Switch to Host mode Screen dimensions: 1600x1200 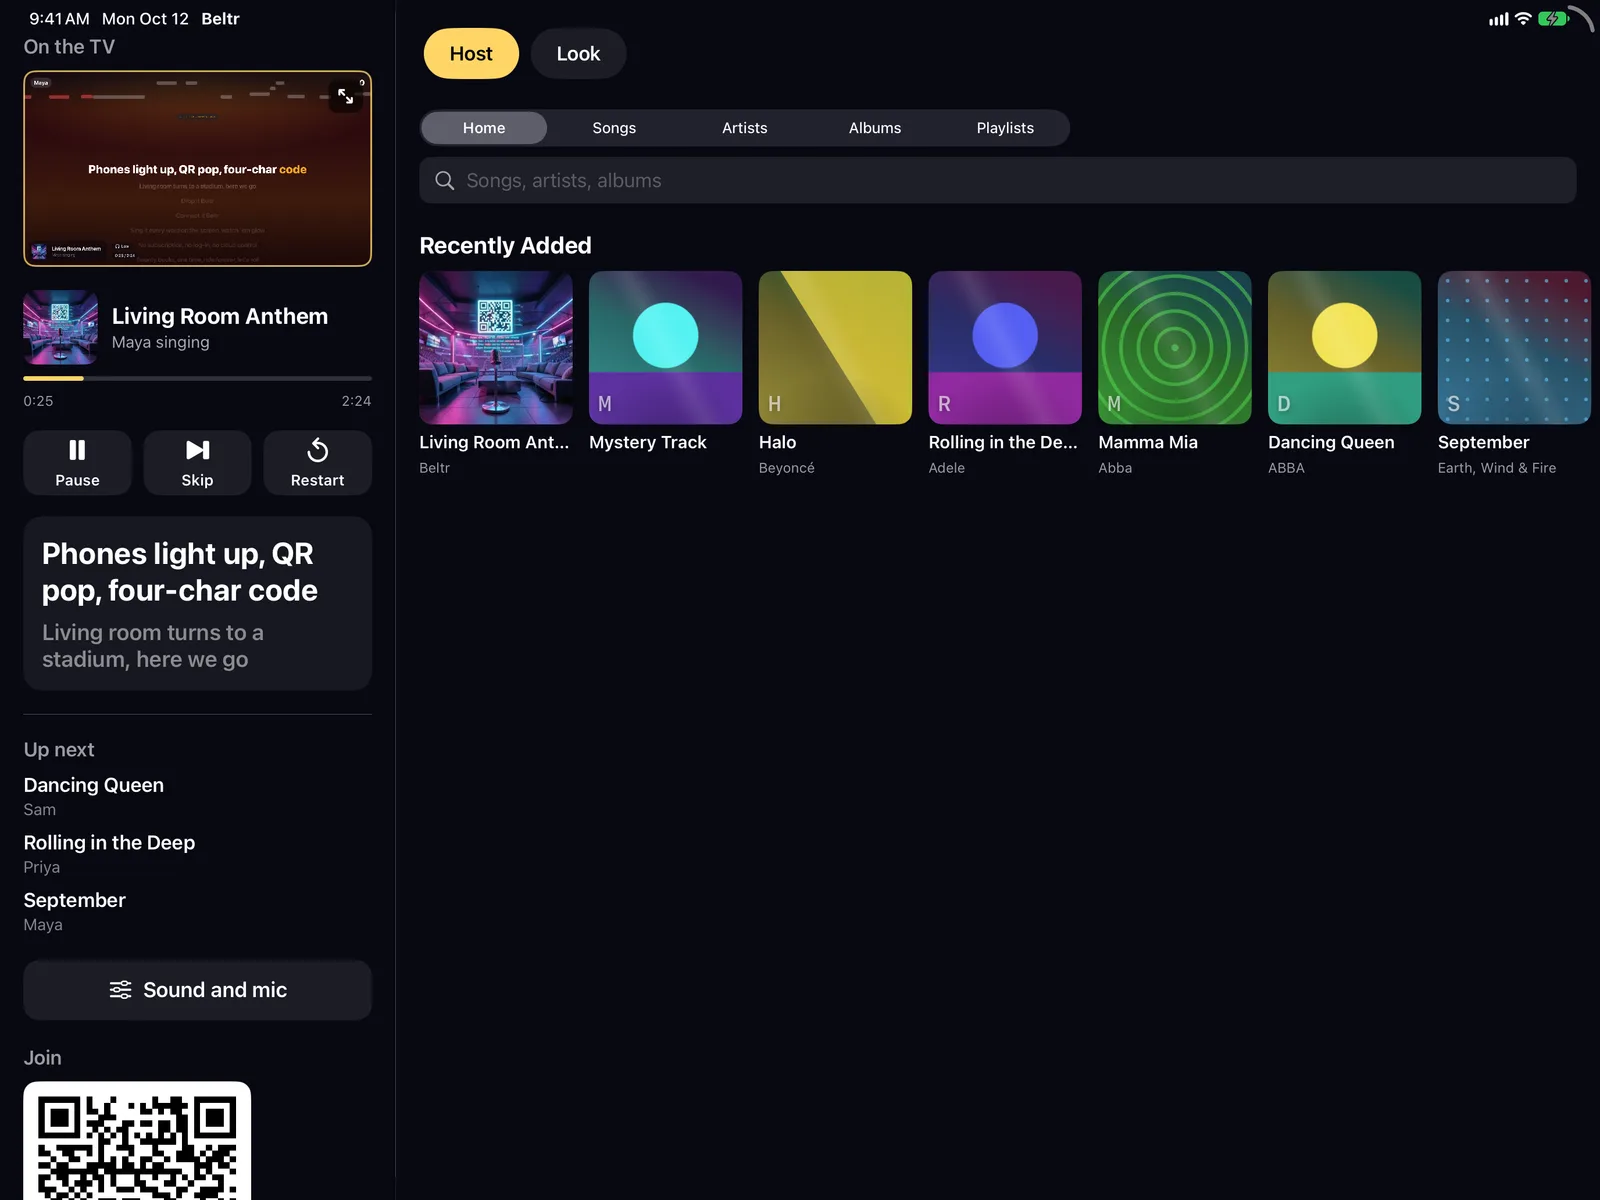471,54
